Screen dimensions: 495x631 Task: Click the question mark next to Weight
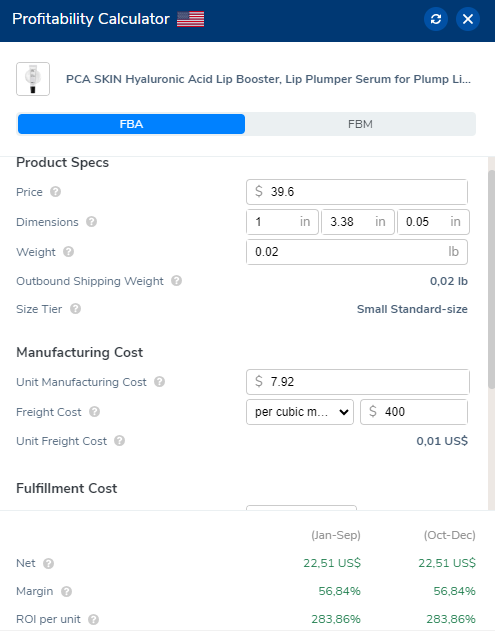[68, 252]
